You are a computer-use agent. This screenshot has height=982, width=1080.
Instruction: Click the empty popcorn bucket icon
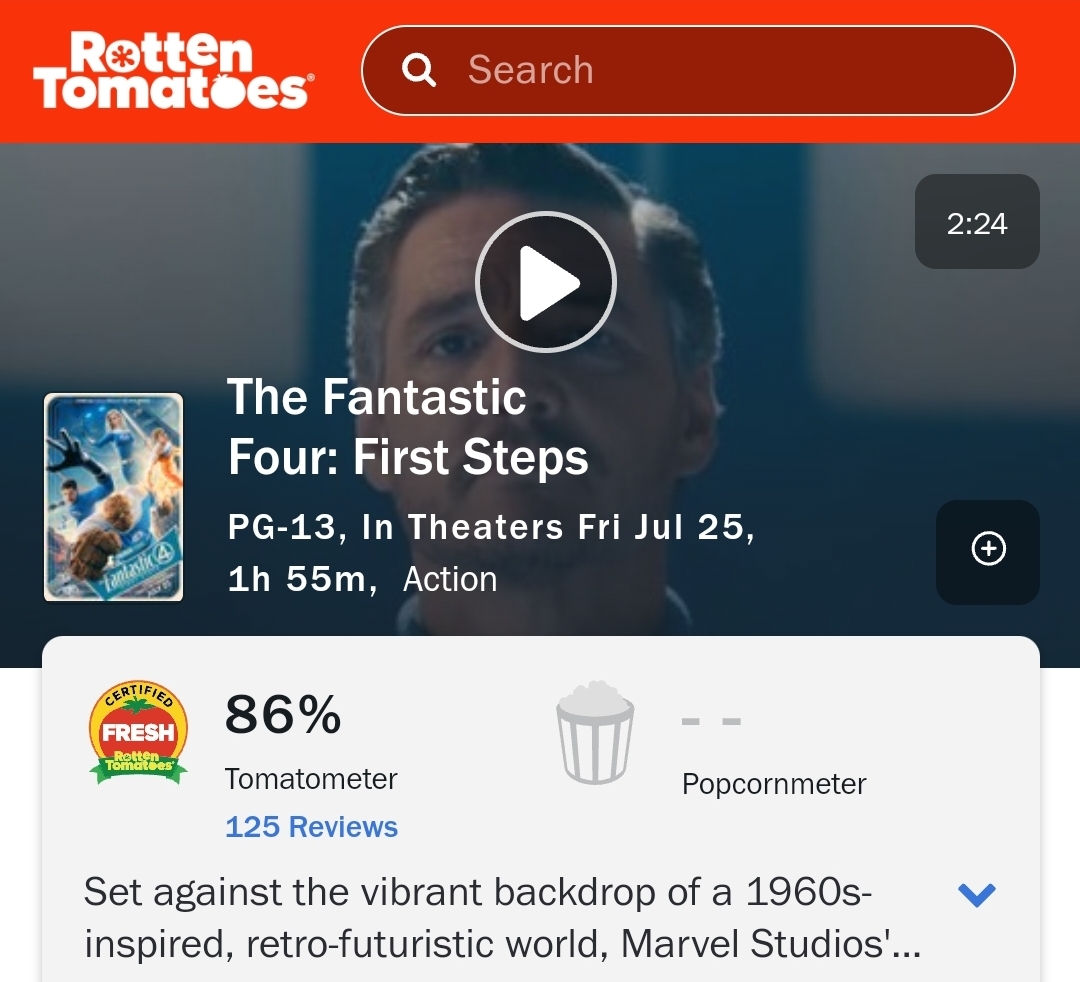pos(594,732)
